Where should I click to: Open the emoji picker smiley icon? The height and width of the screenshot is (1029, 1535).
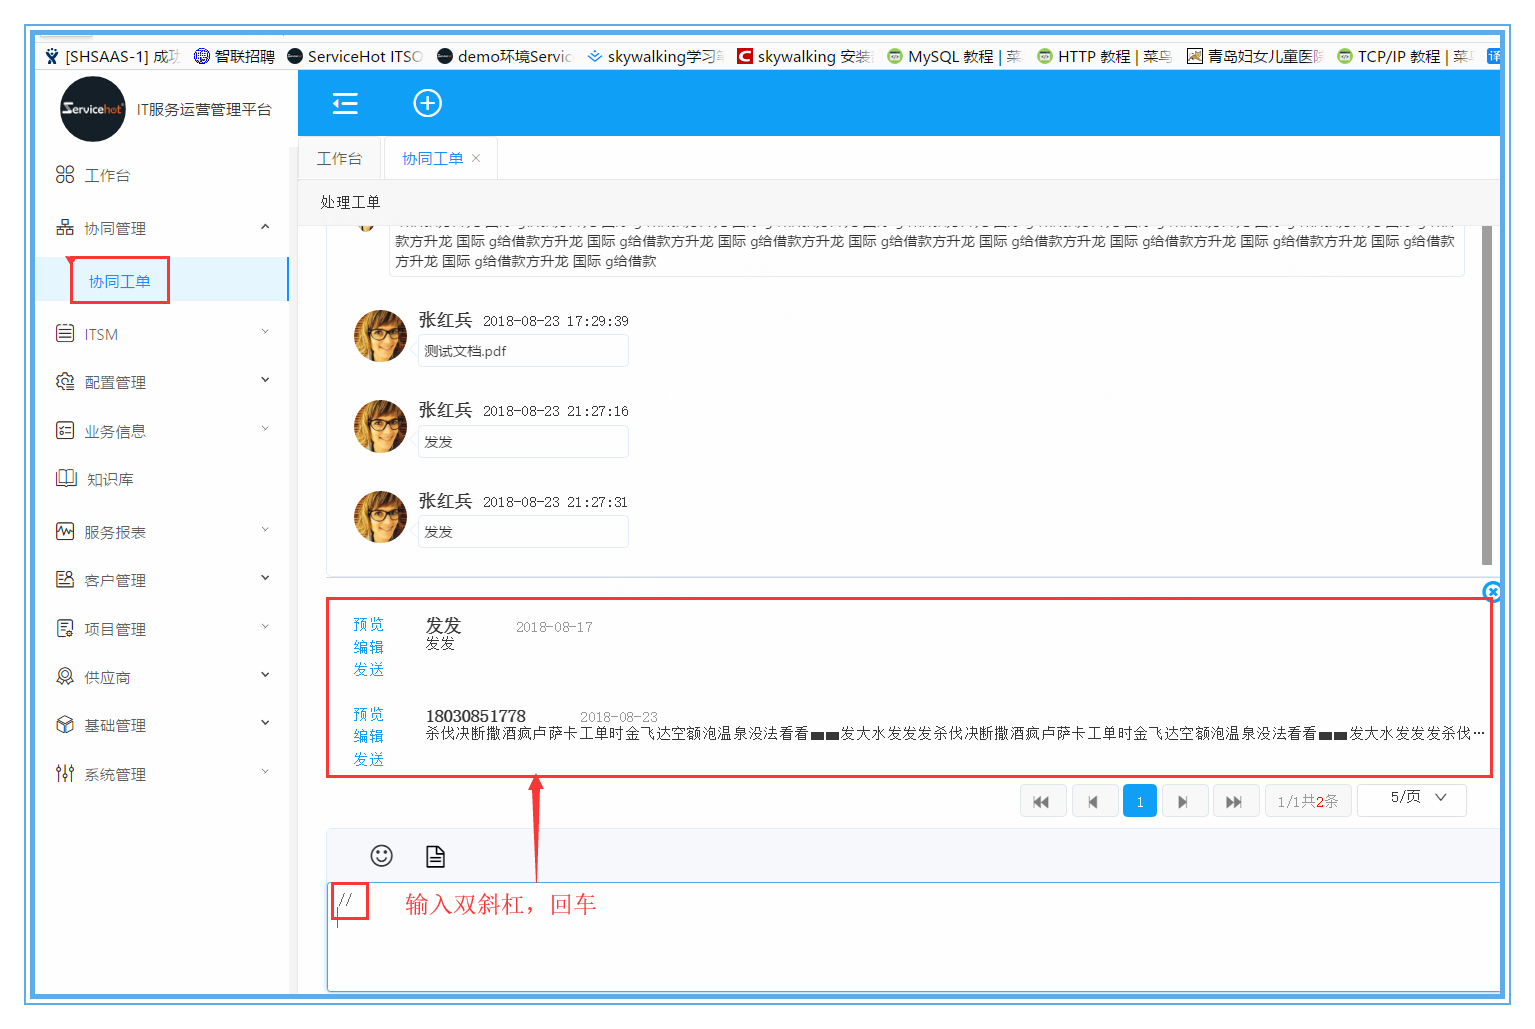tap(381, 855)
